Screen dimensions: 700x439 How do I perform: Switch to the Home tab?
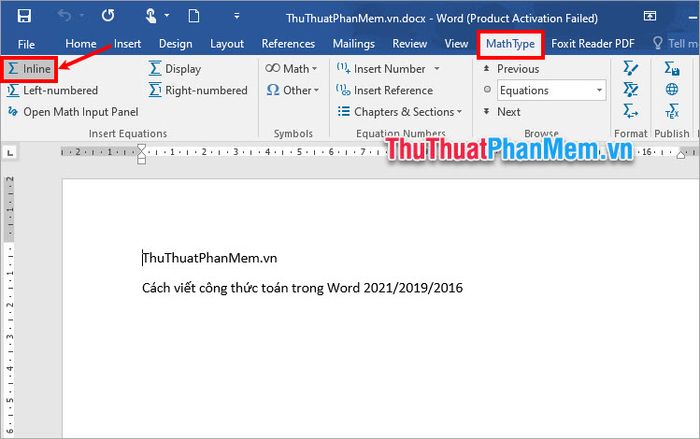(81, 44)
